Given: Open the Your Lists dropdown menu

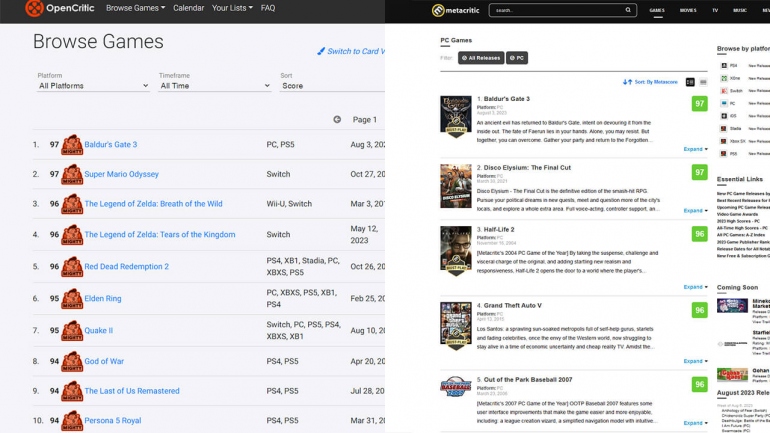Looking at the screenshot, I should (x=232, y=8).
